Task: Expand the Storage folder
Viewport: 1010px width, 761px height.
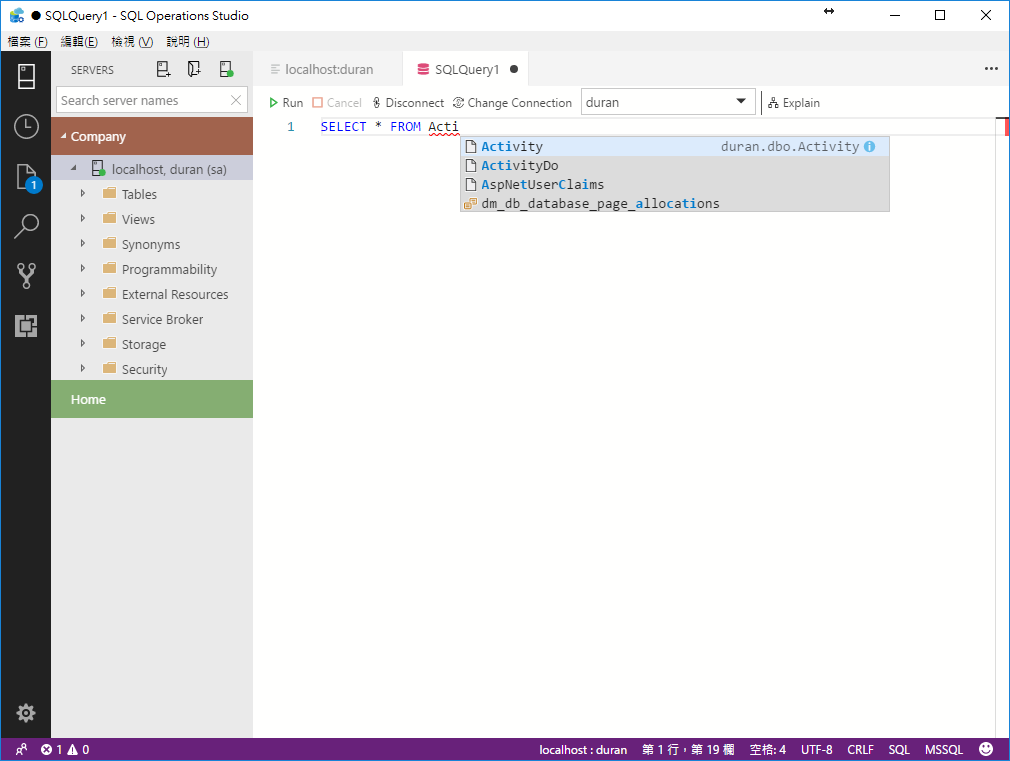Action: (x=82, y=343)
